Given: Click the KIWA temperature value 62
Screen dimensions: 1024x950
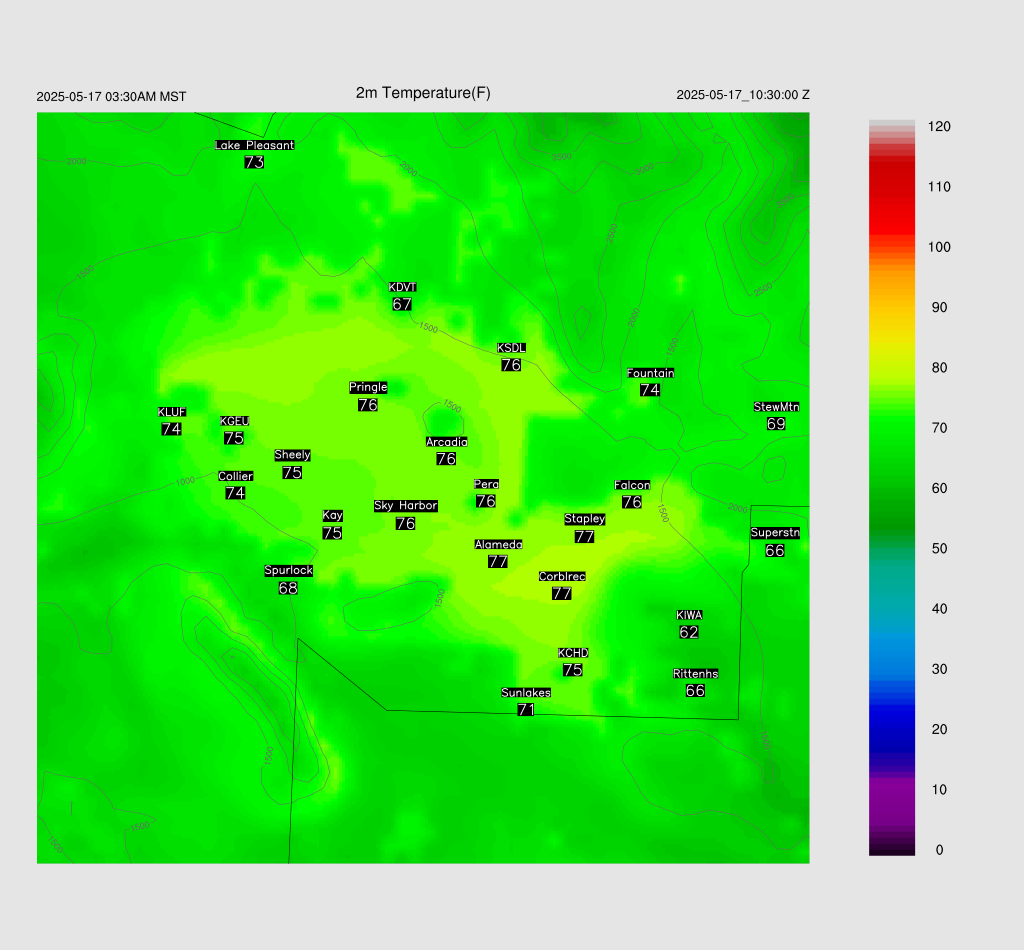Looking at the screenshot, I should (x=689, y=632).
